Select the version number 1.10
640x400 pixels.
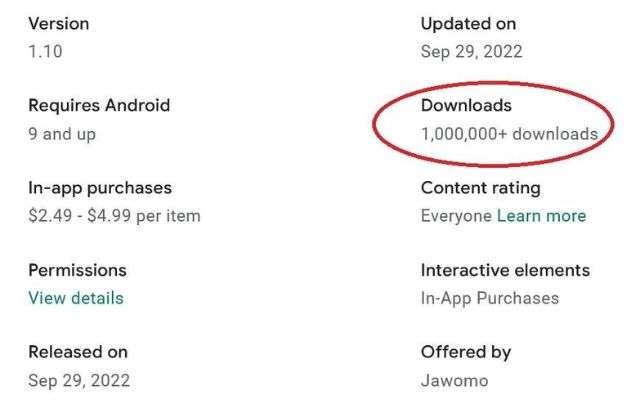[x=45, y=51]
